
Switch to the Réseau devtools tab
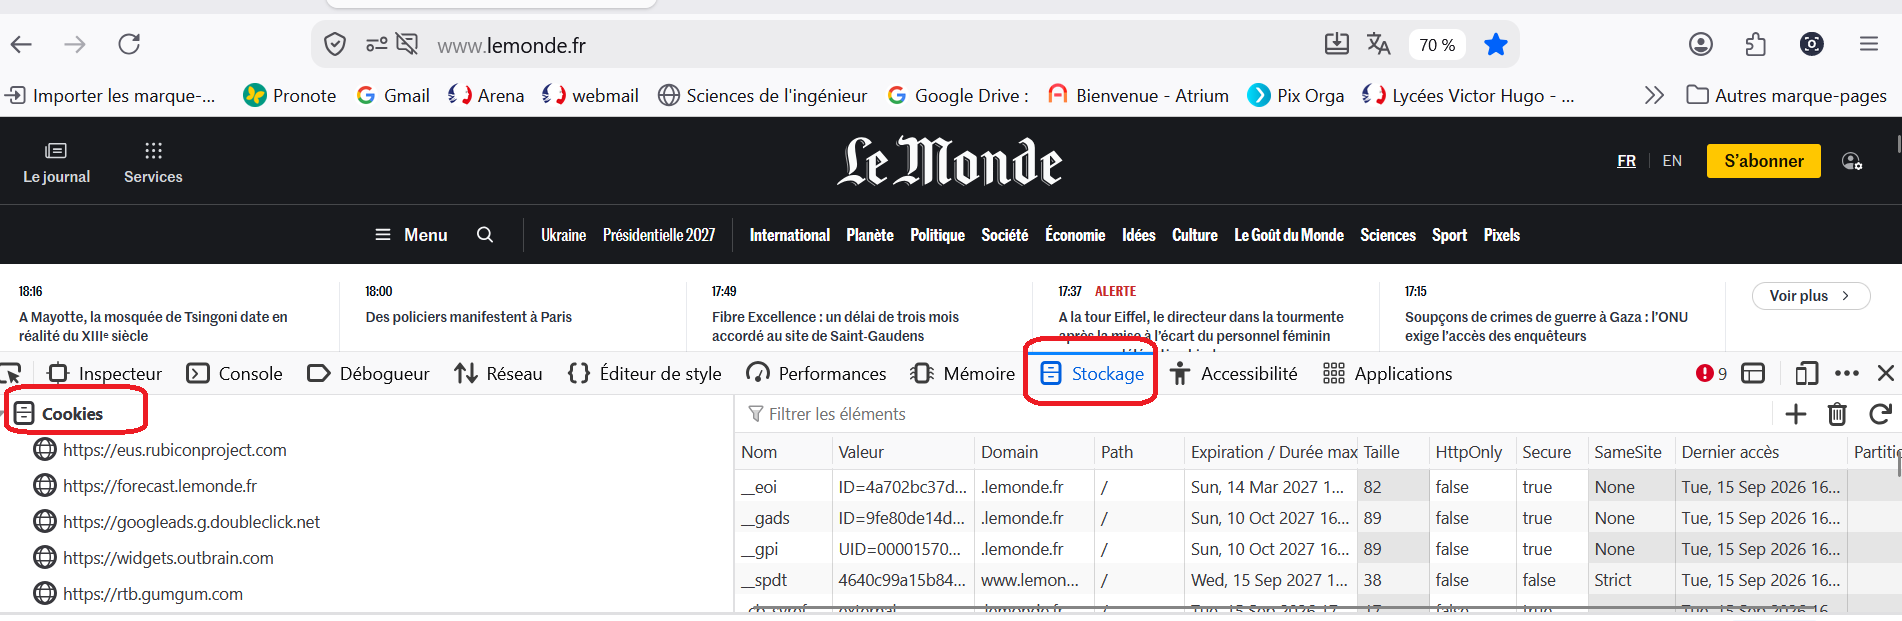[x=498, y=374]
